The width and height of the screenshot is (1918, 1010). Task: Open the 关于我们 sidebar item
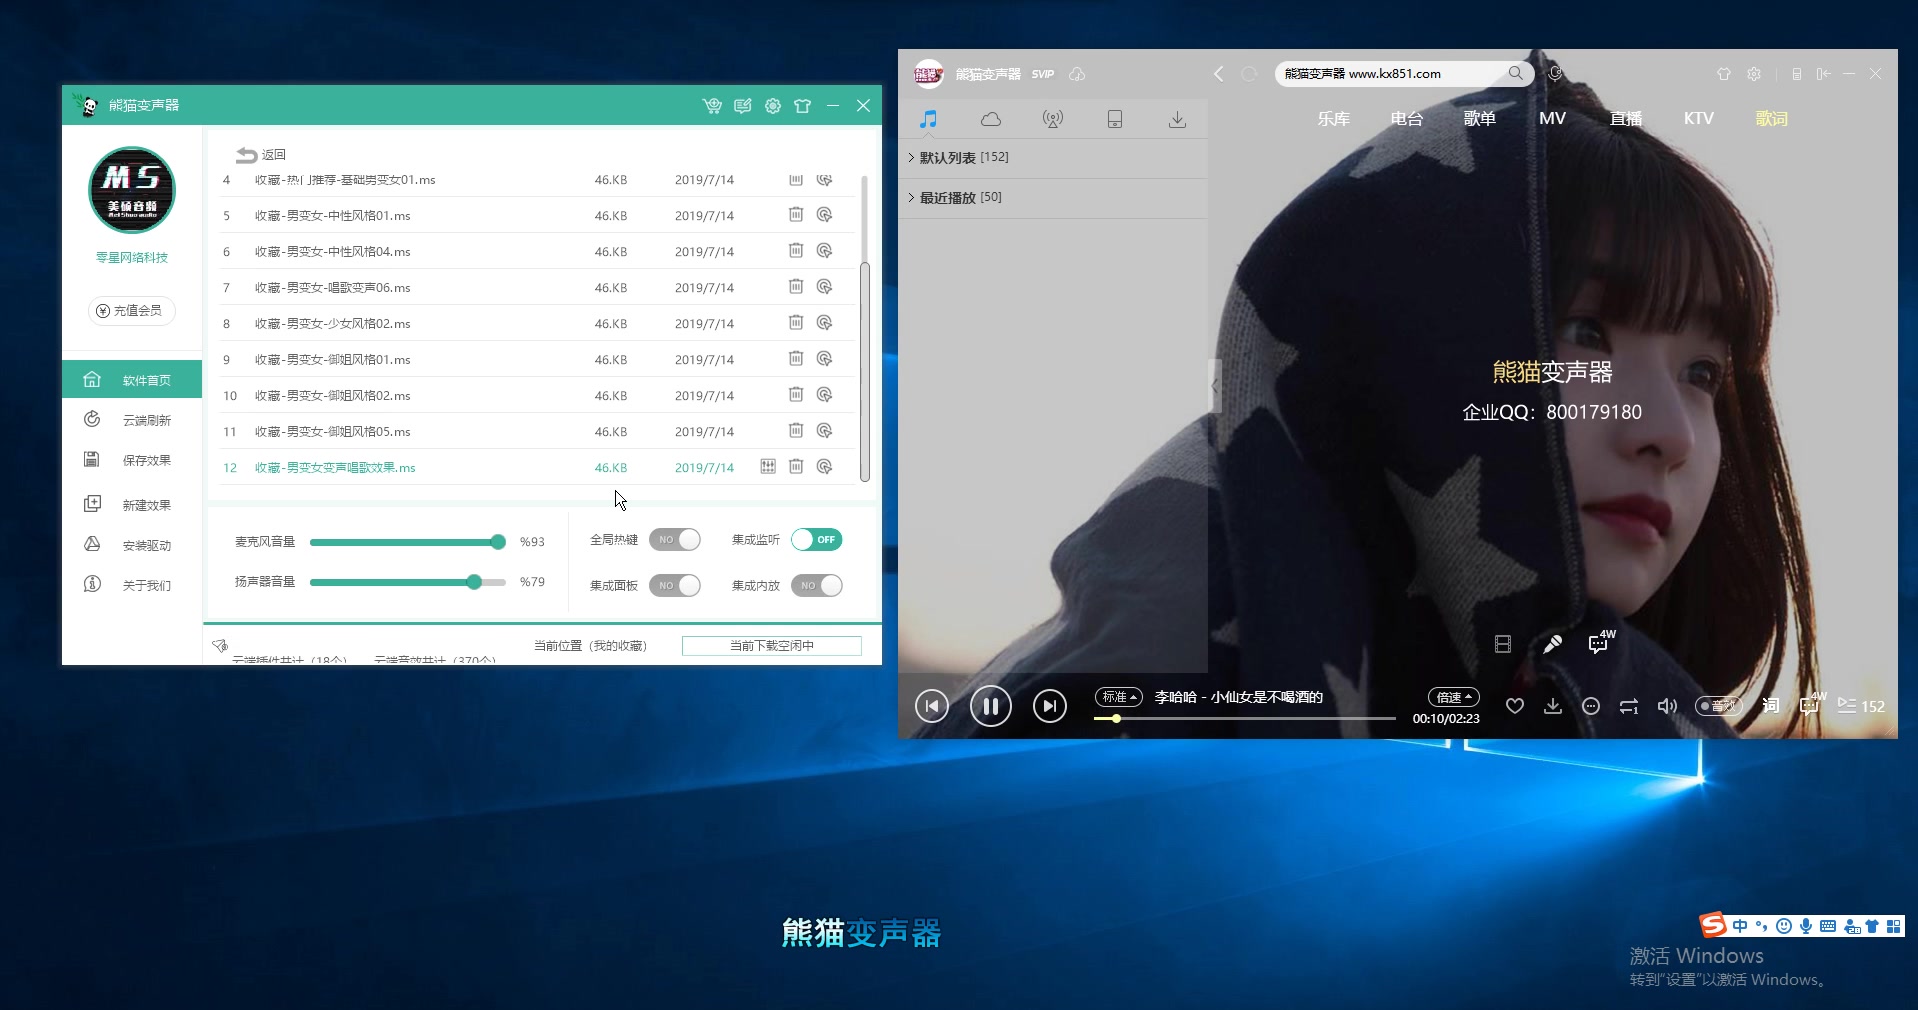(132, 585)
